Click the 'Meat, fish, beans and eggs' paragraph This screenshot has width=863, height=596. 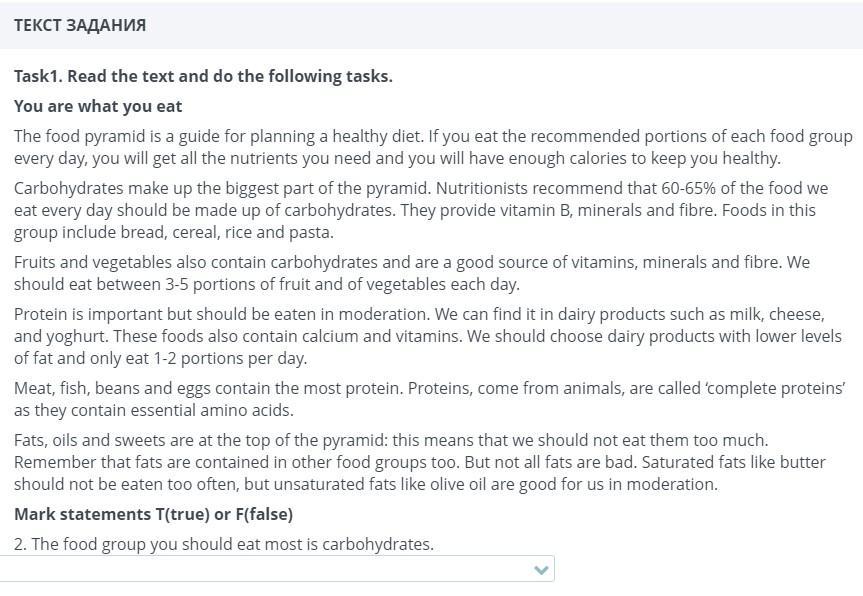[x=429, y=399]
